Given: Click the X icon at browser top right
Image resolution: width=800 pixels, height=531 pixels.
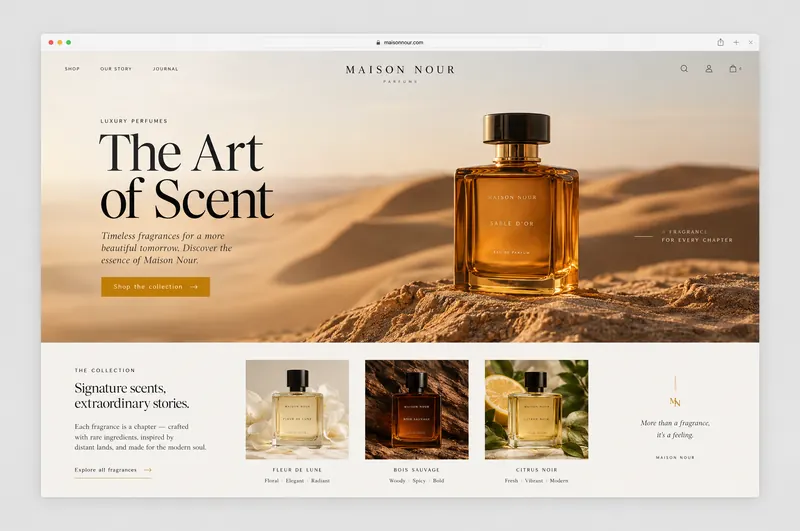Looking at the screenshot, I should pos(751,42).
